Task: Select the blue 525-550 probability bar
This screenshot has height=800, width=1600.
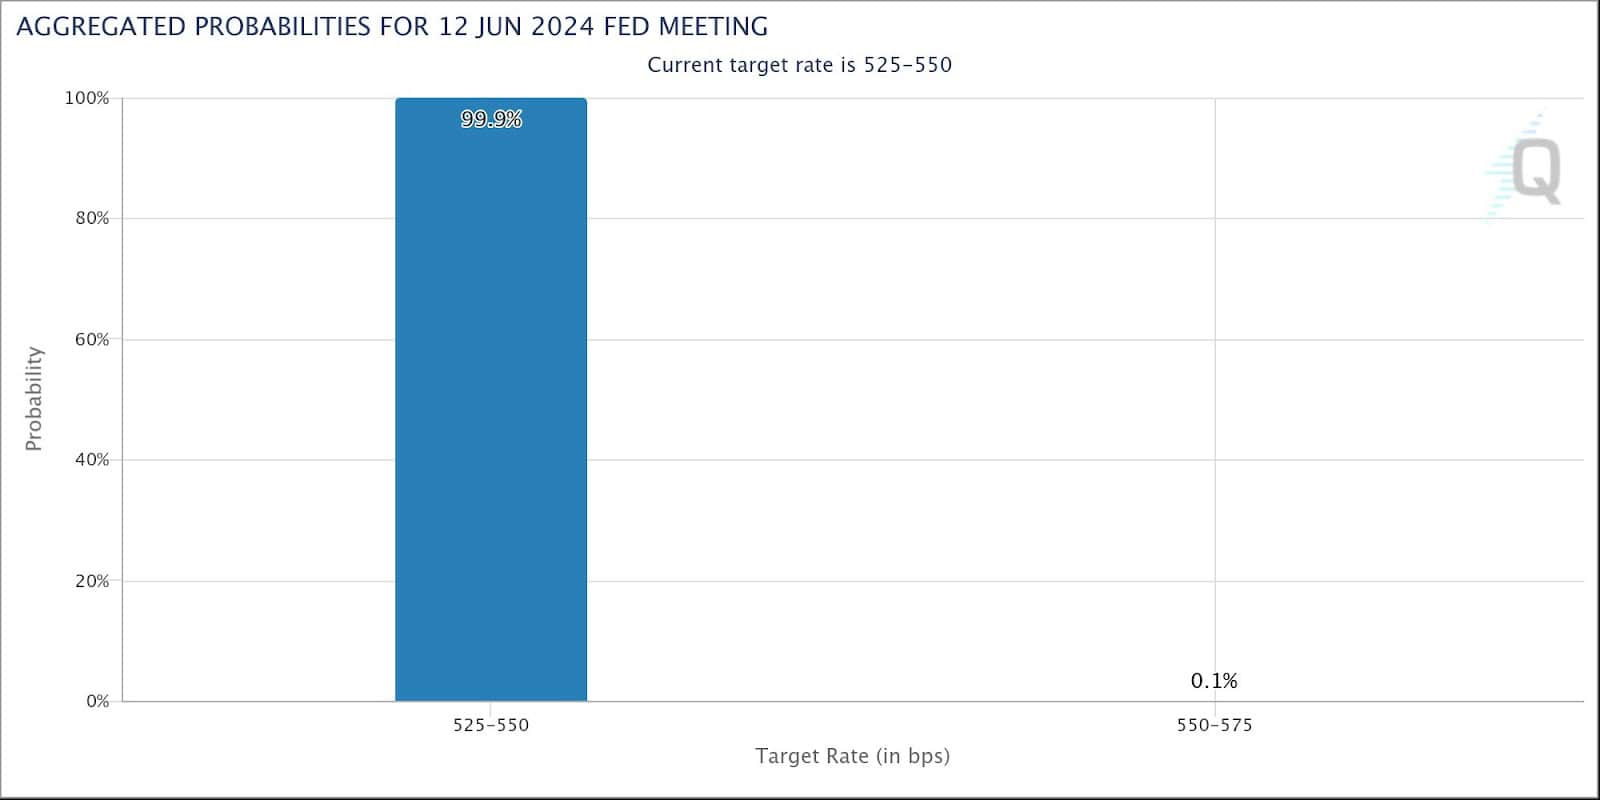Action: 491,399
